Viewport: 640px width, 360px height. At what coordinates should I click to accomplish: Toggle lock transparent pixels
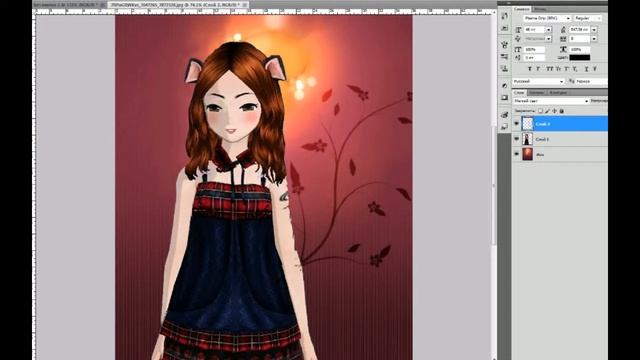click(x=540, y=111)
